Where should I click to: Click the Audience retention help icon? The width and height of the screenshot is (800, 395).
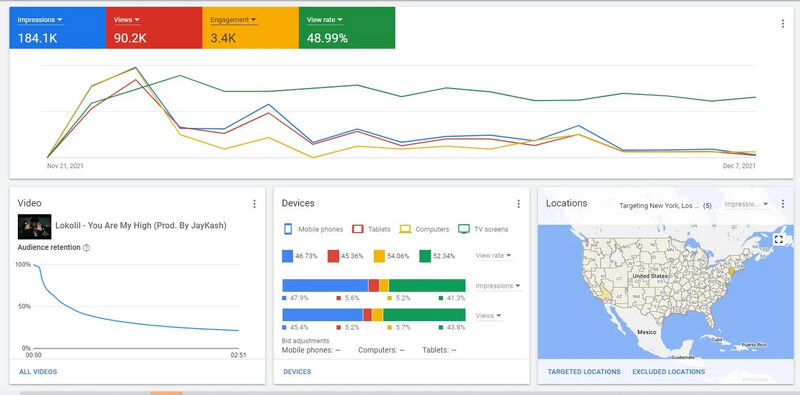86,248
